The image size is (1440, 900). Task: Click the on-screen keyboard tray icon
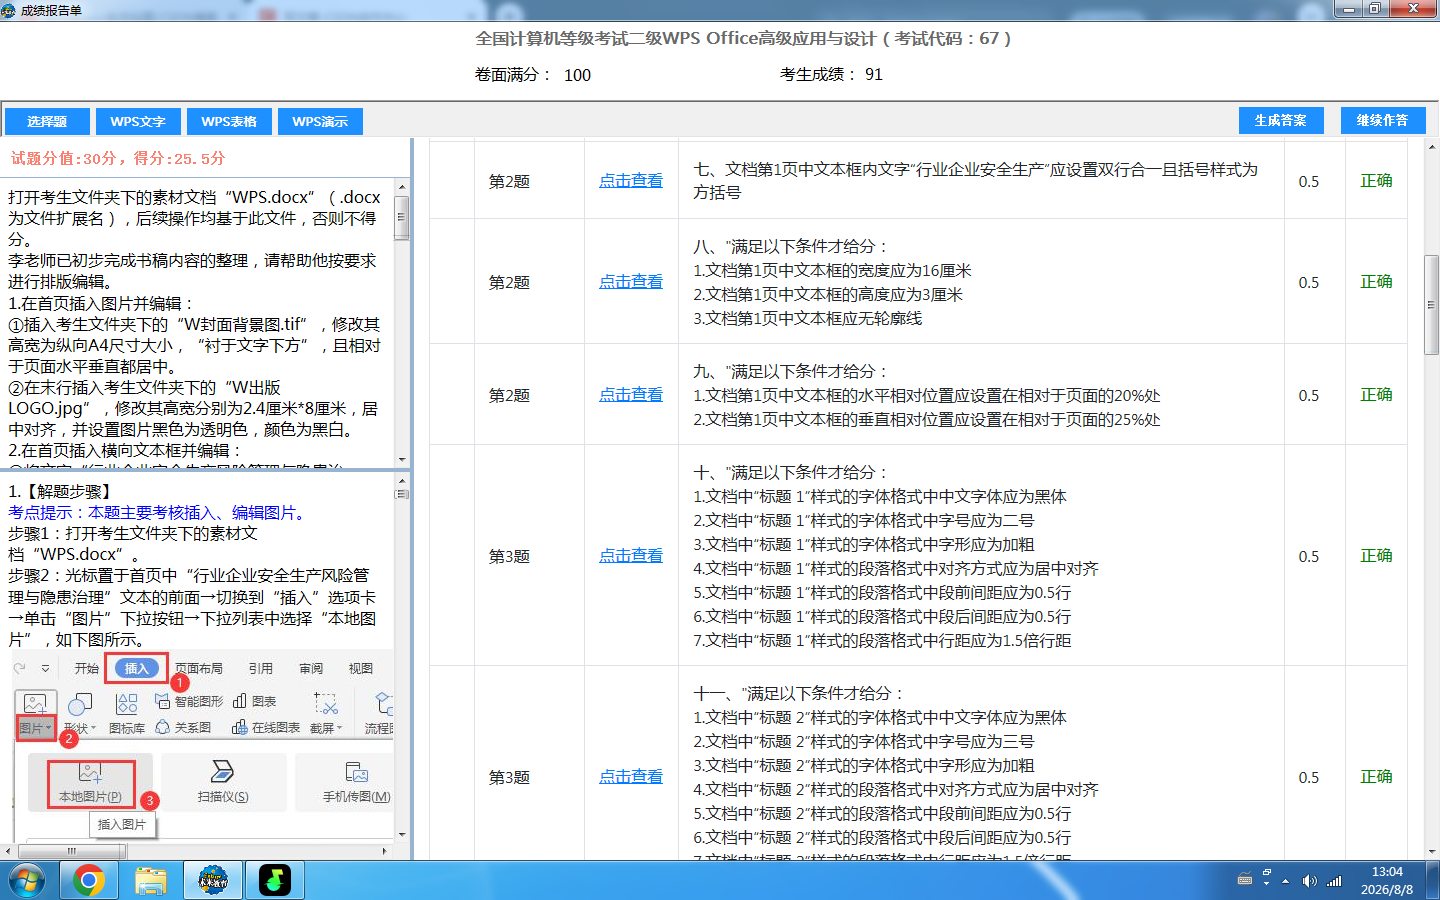(x=1245, y=880)
